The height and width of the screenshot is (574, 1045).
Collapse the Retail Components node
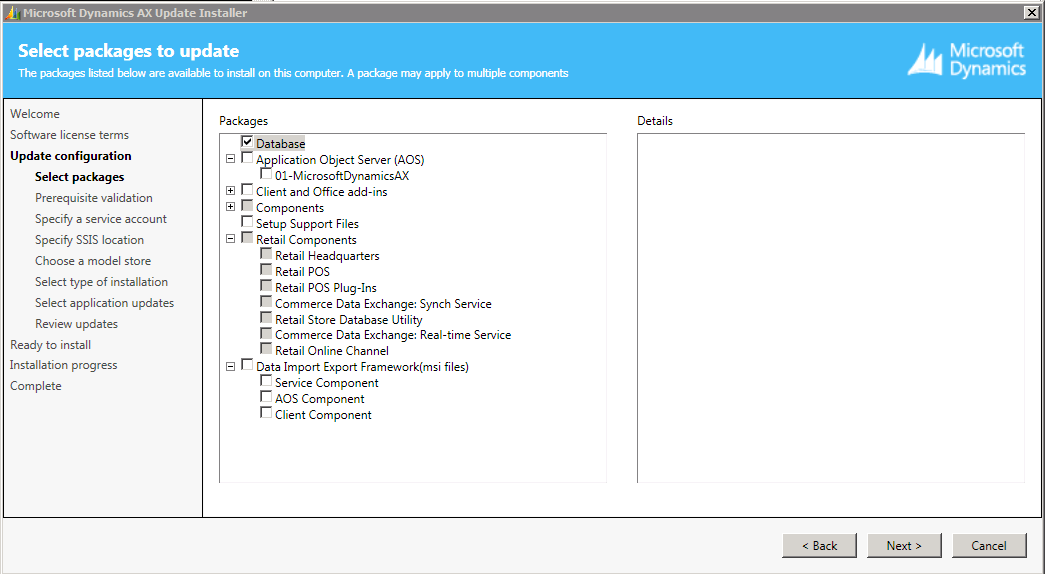pos(231,239)
